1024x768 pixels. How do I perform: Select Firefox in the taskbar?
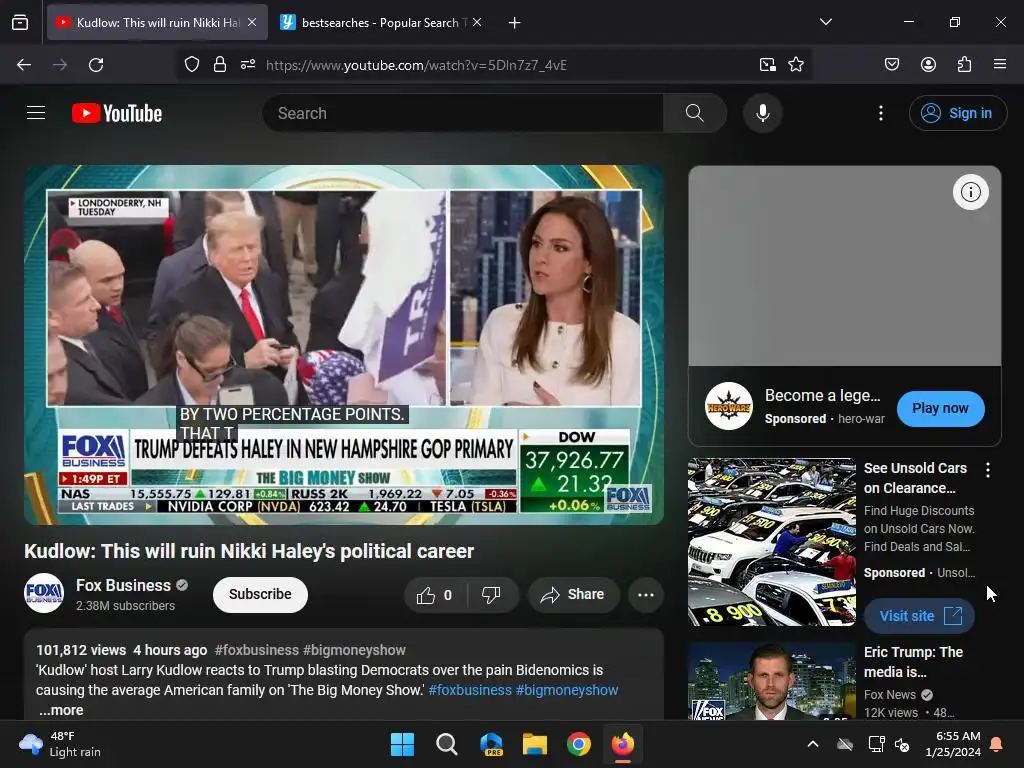[623, 744]
